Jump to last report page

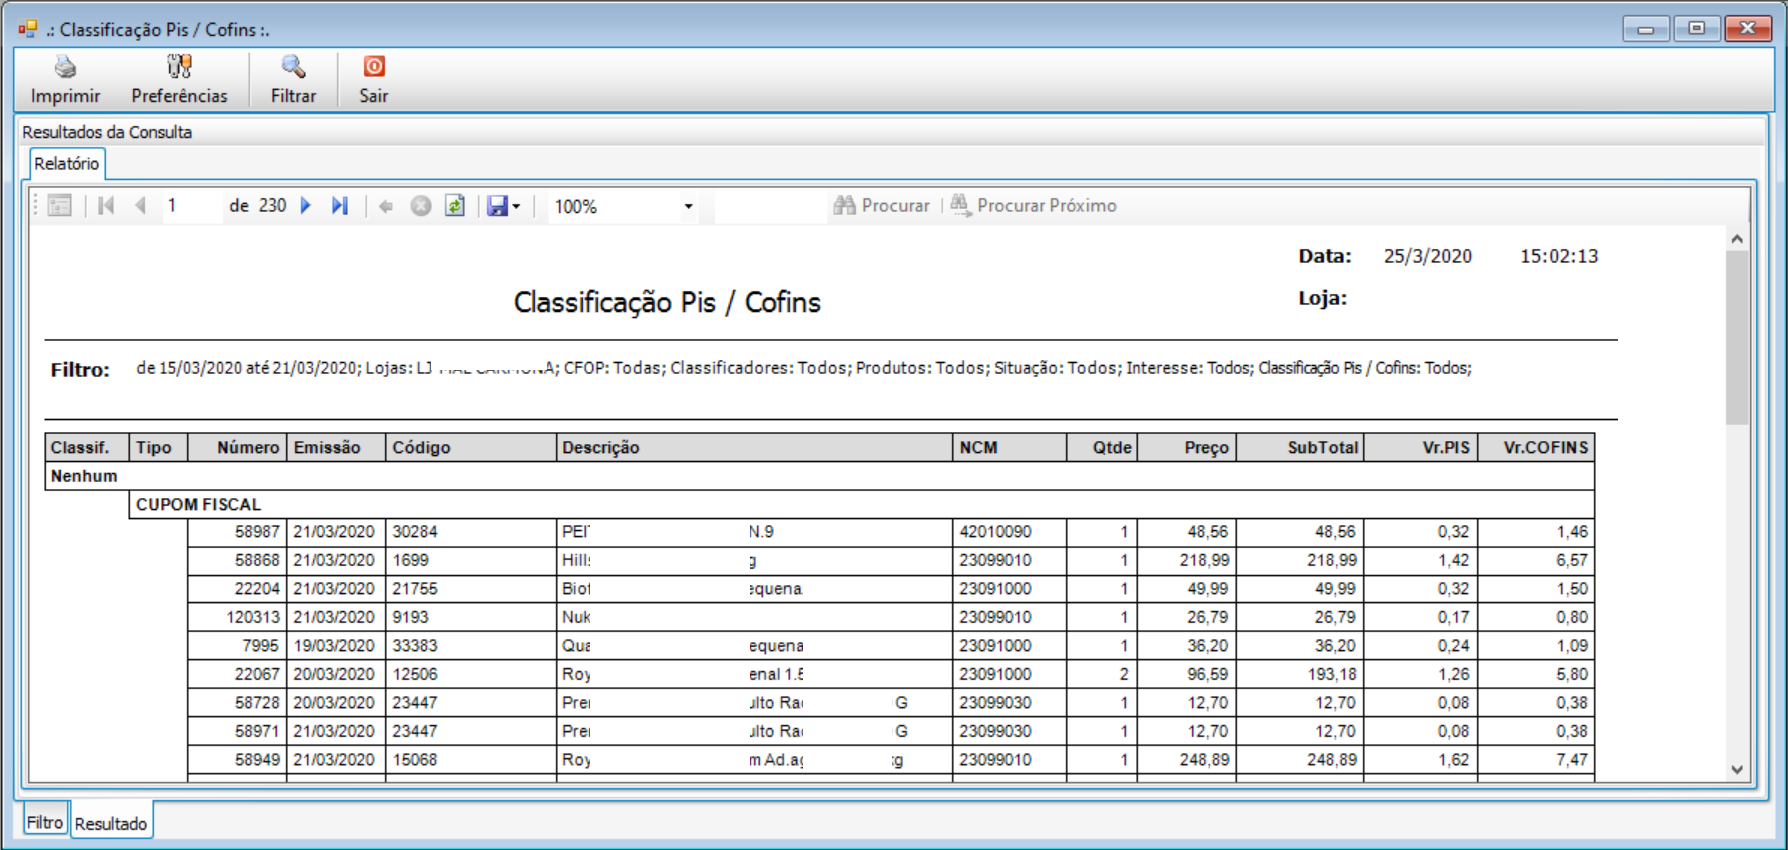click(340, 206)
